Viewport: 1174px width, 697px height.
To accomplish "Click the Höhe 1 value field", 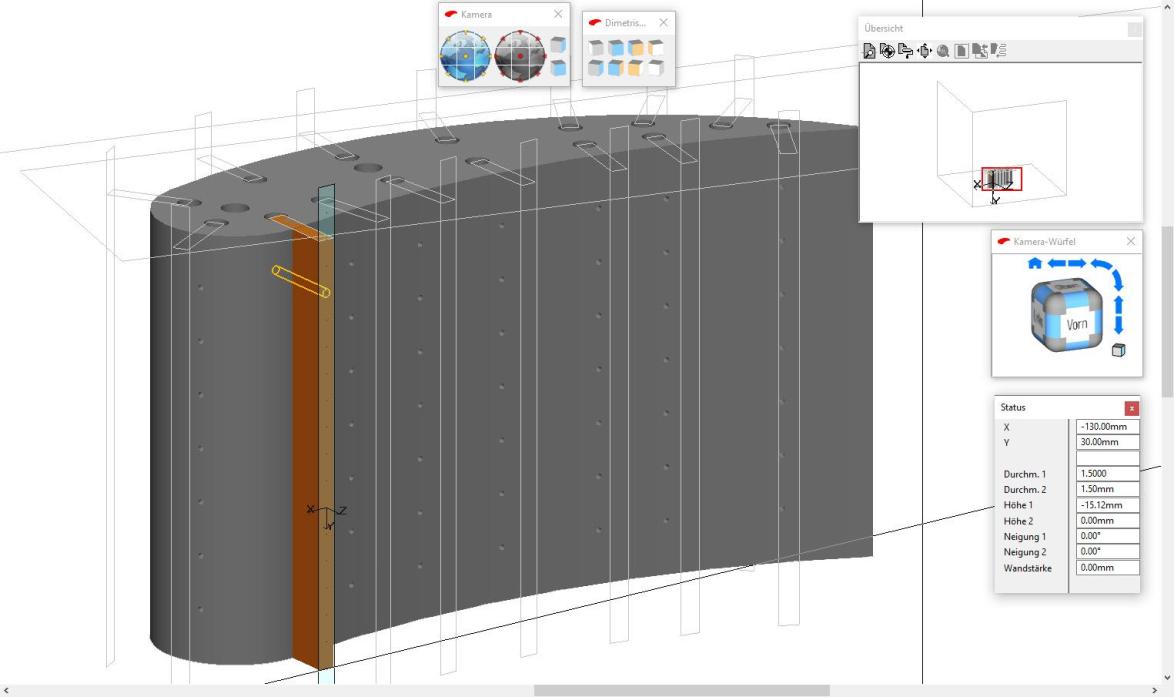I will point(1108,505).
